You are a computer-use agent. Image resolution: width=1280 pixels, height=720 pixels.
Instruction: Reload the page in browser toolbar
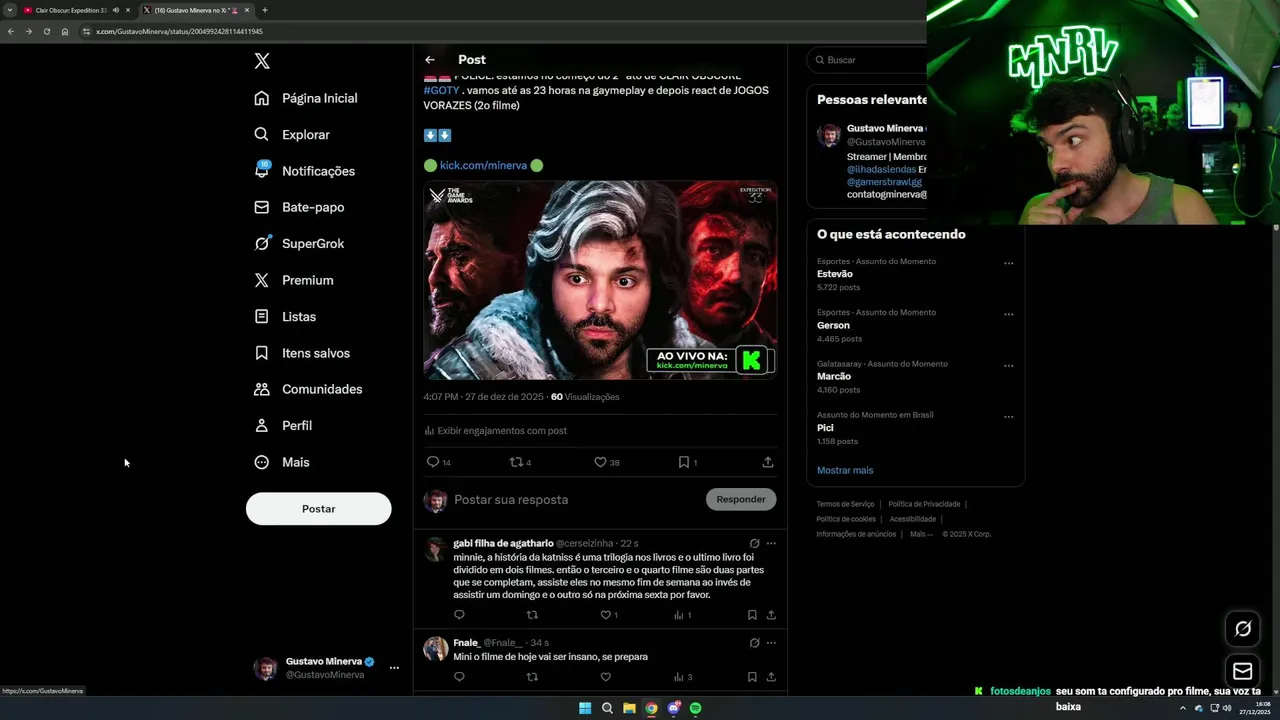(46, 32)
